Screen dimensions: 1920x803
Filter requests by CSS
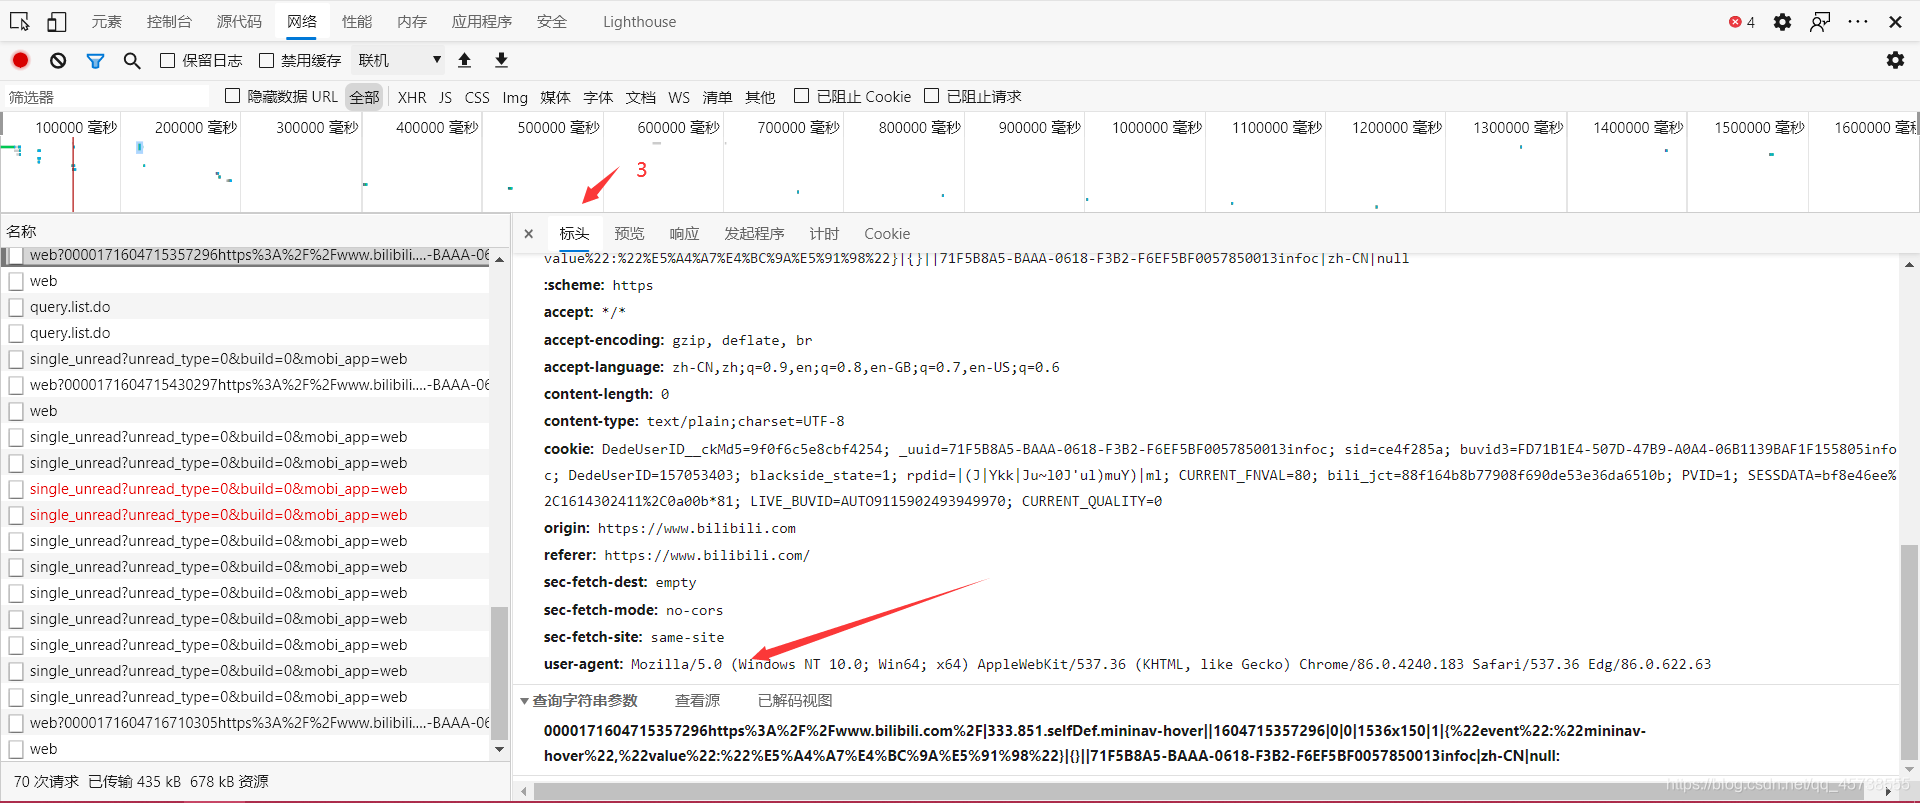tap(477, 97)
